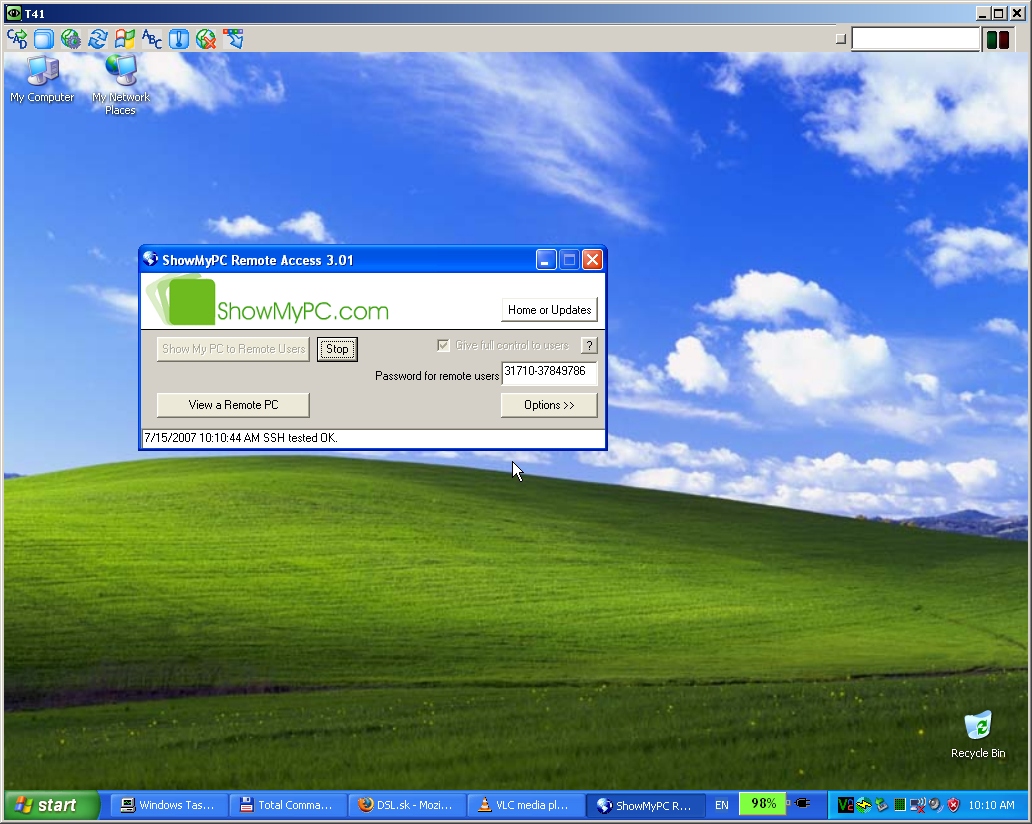Select ShowMyPC taskbar item

click(x=645, y=805)
